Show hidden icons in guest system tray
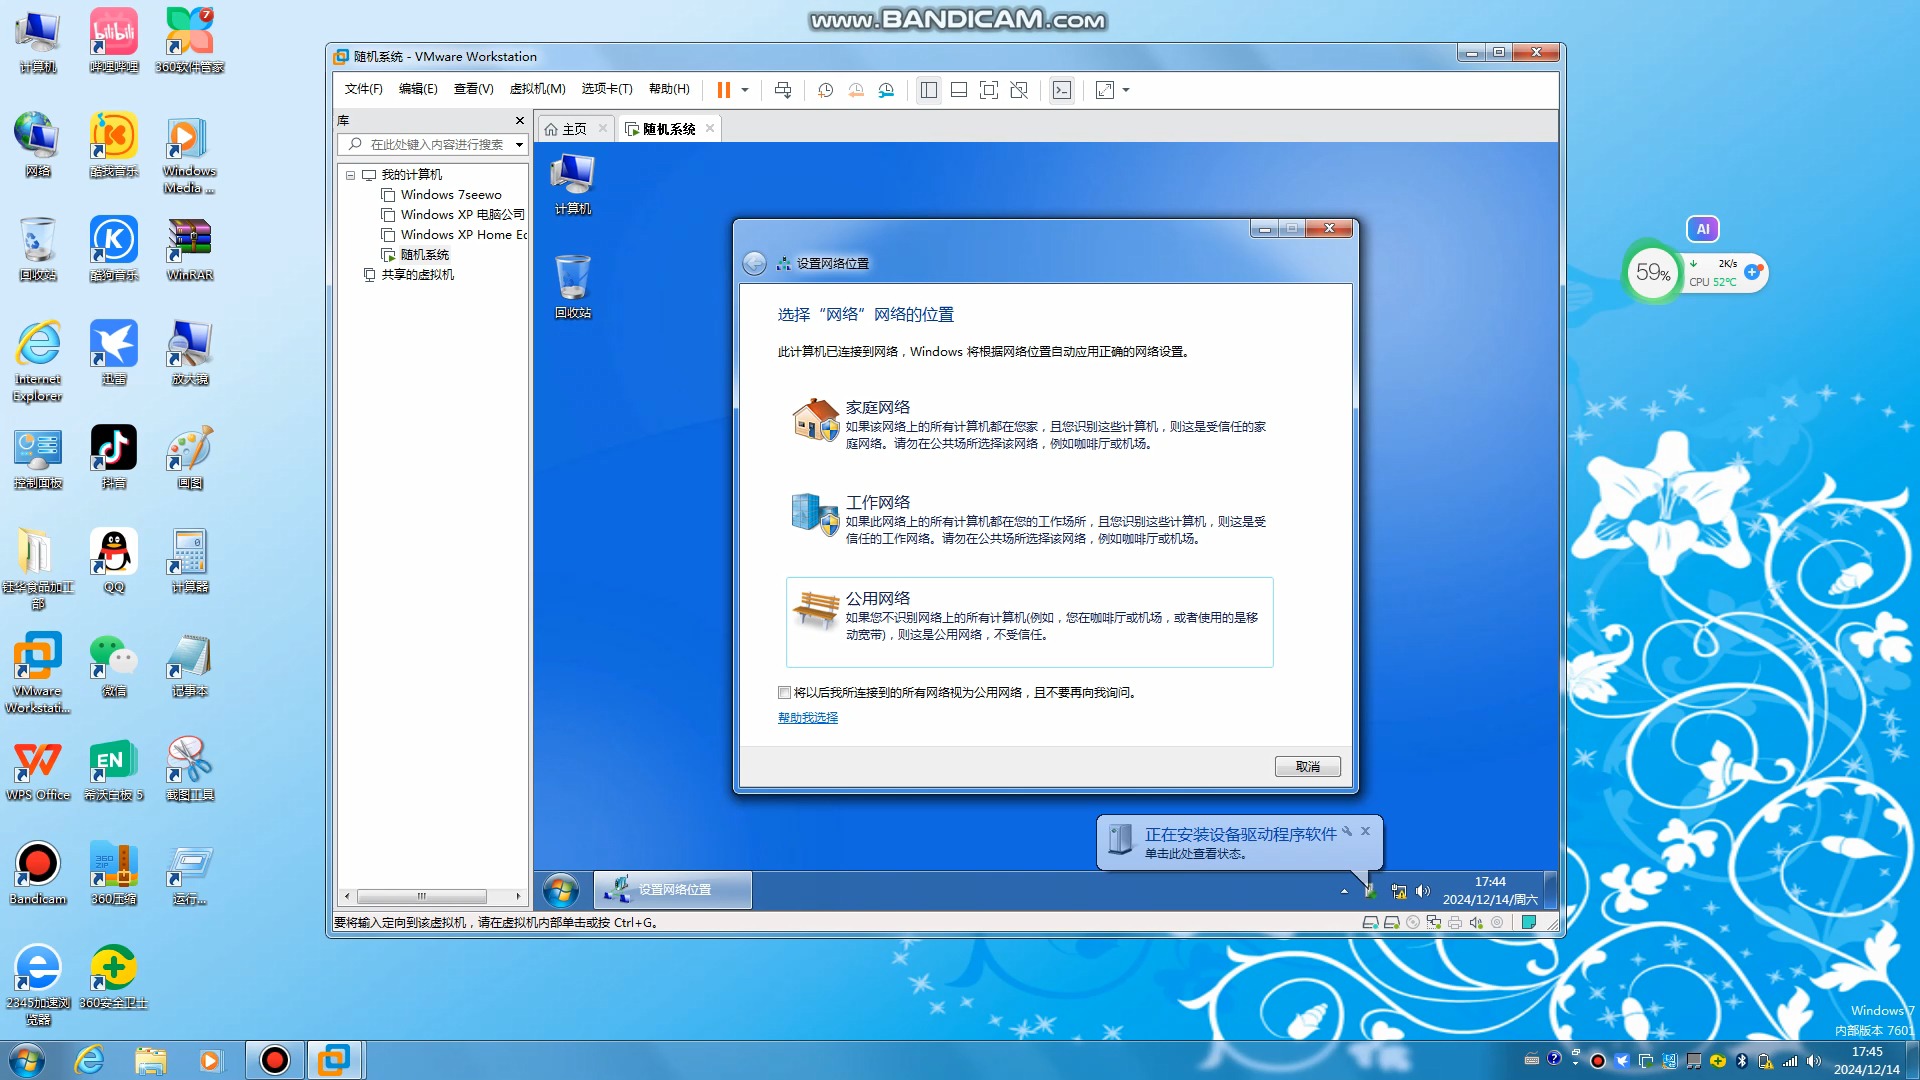The height and width of the screenshot is (1080, 1920). [x=1344, y=891]
